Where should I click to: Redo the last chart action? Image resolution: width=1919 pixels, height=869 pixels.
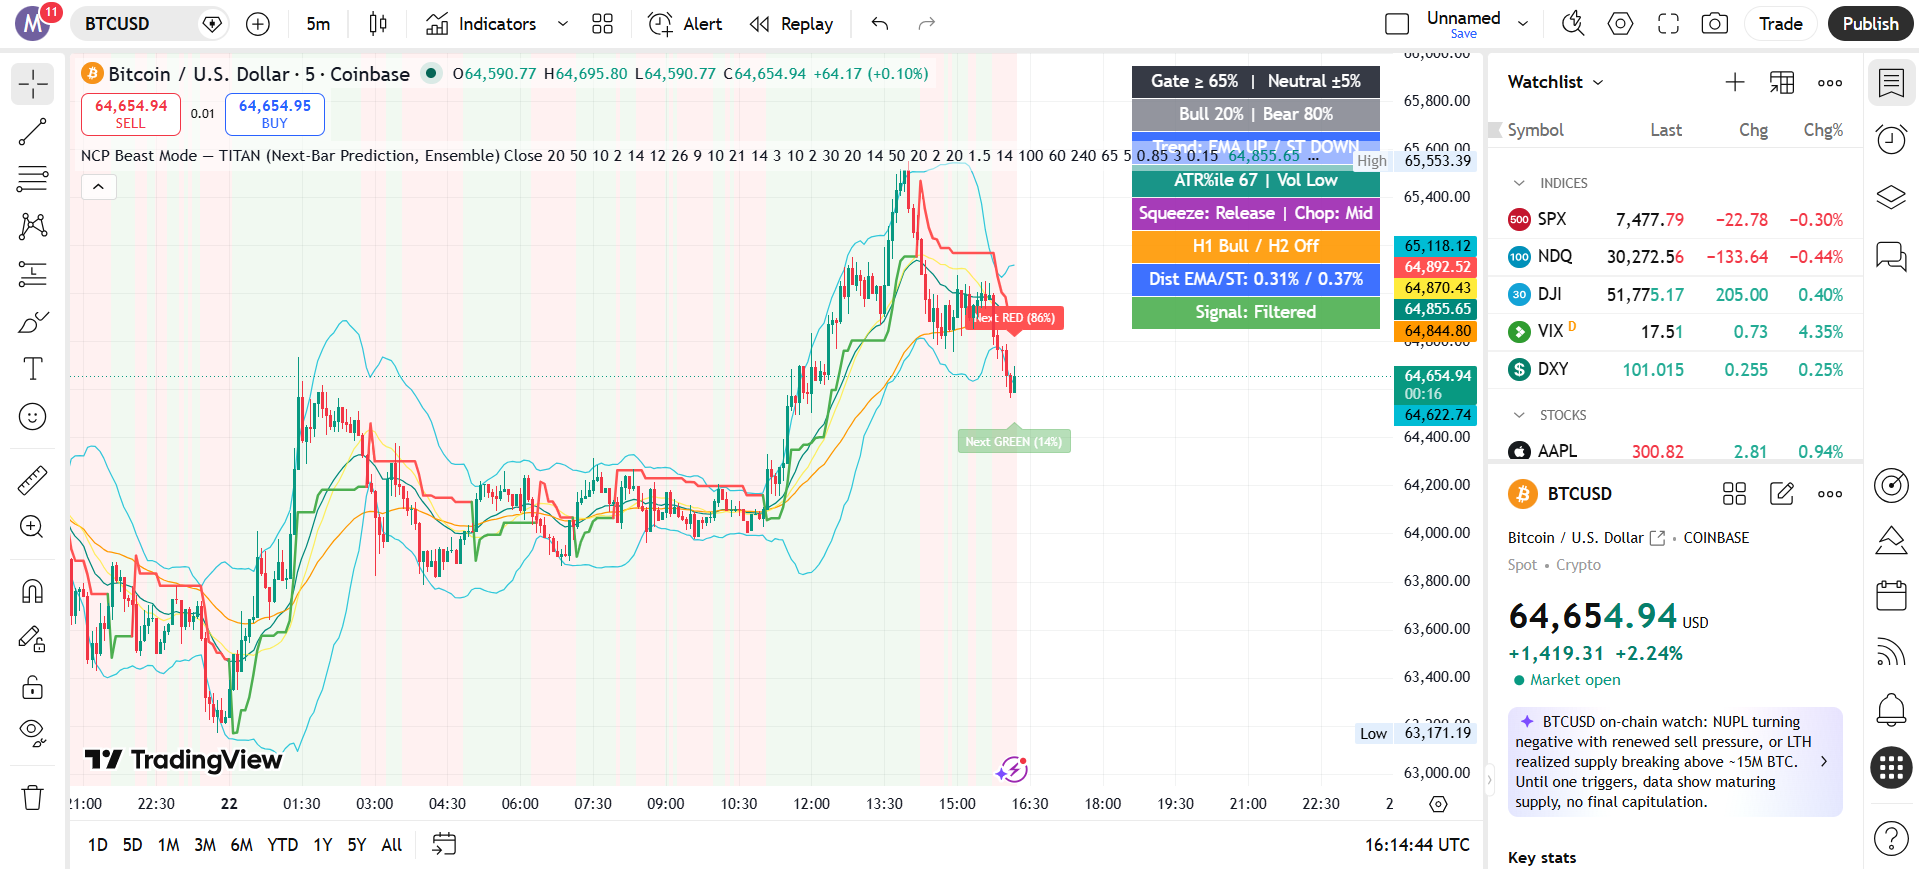tap(927, 24)
